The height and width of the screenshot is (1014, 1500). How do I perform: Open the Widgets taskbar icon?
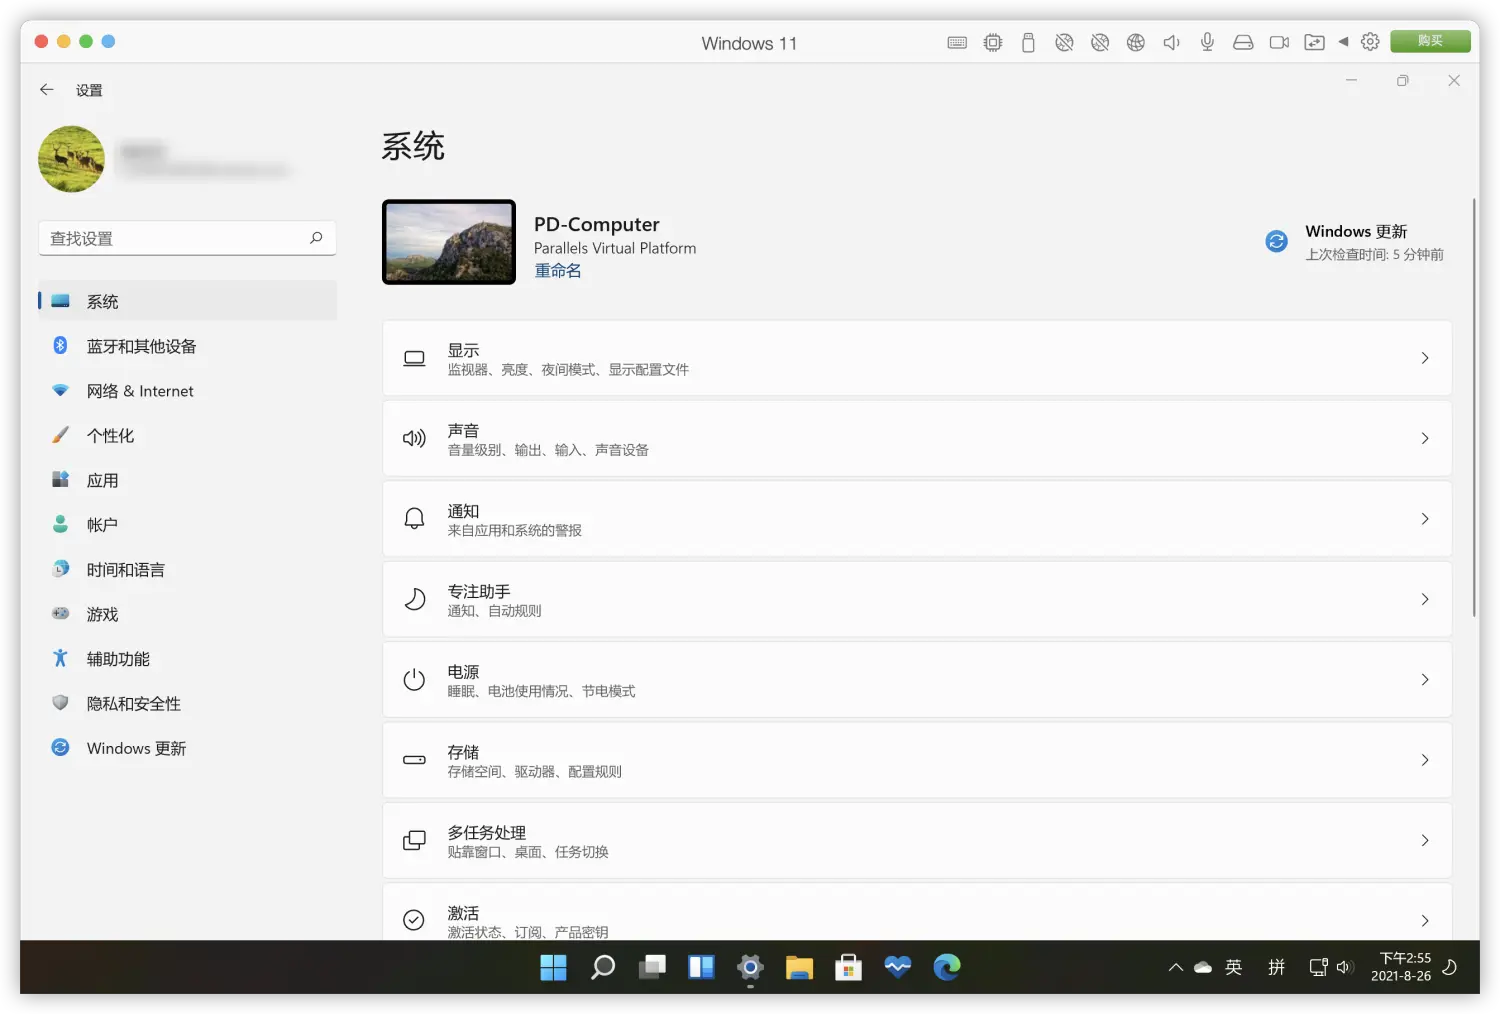[701, 967]
